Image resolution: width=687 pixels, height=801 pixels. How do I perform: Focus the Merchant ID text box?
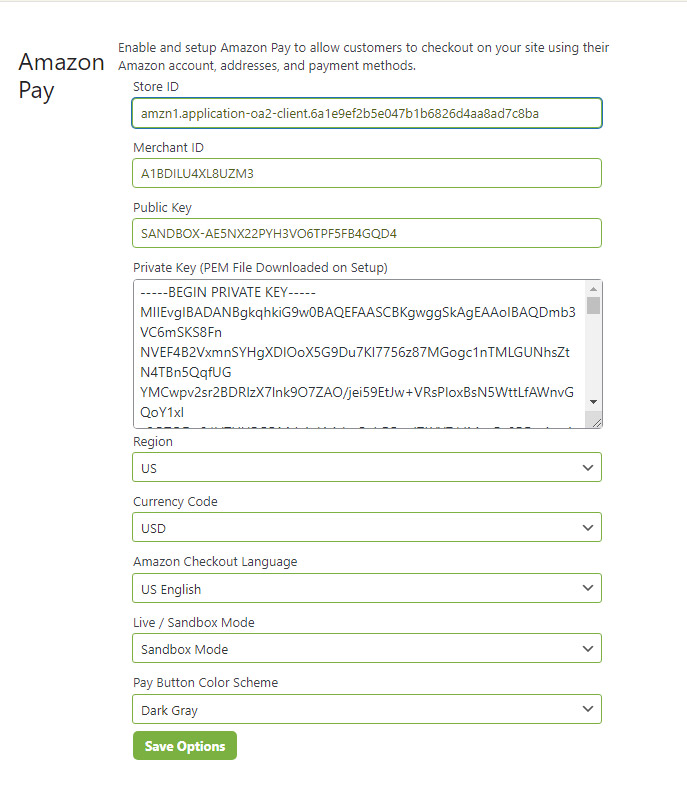pos(366,173)
